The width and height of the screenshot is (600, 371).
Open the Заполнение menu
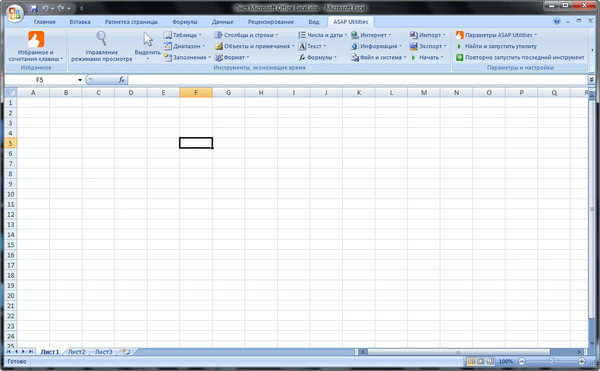point(188,57)
